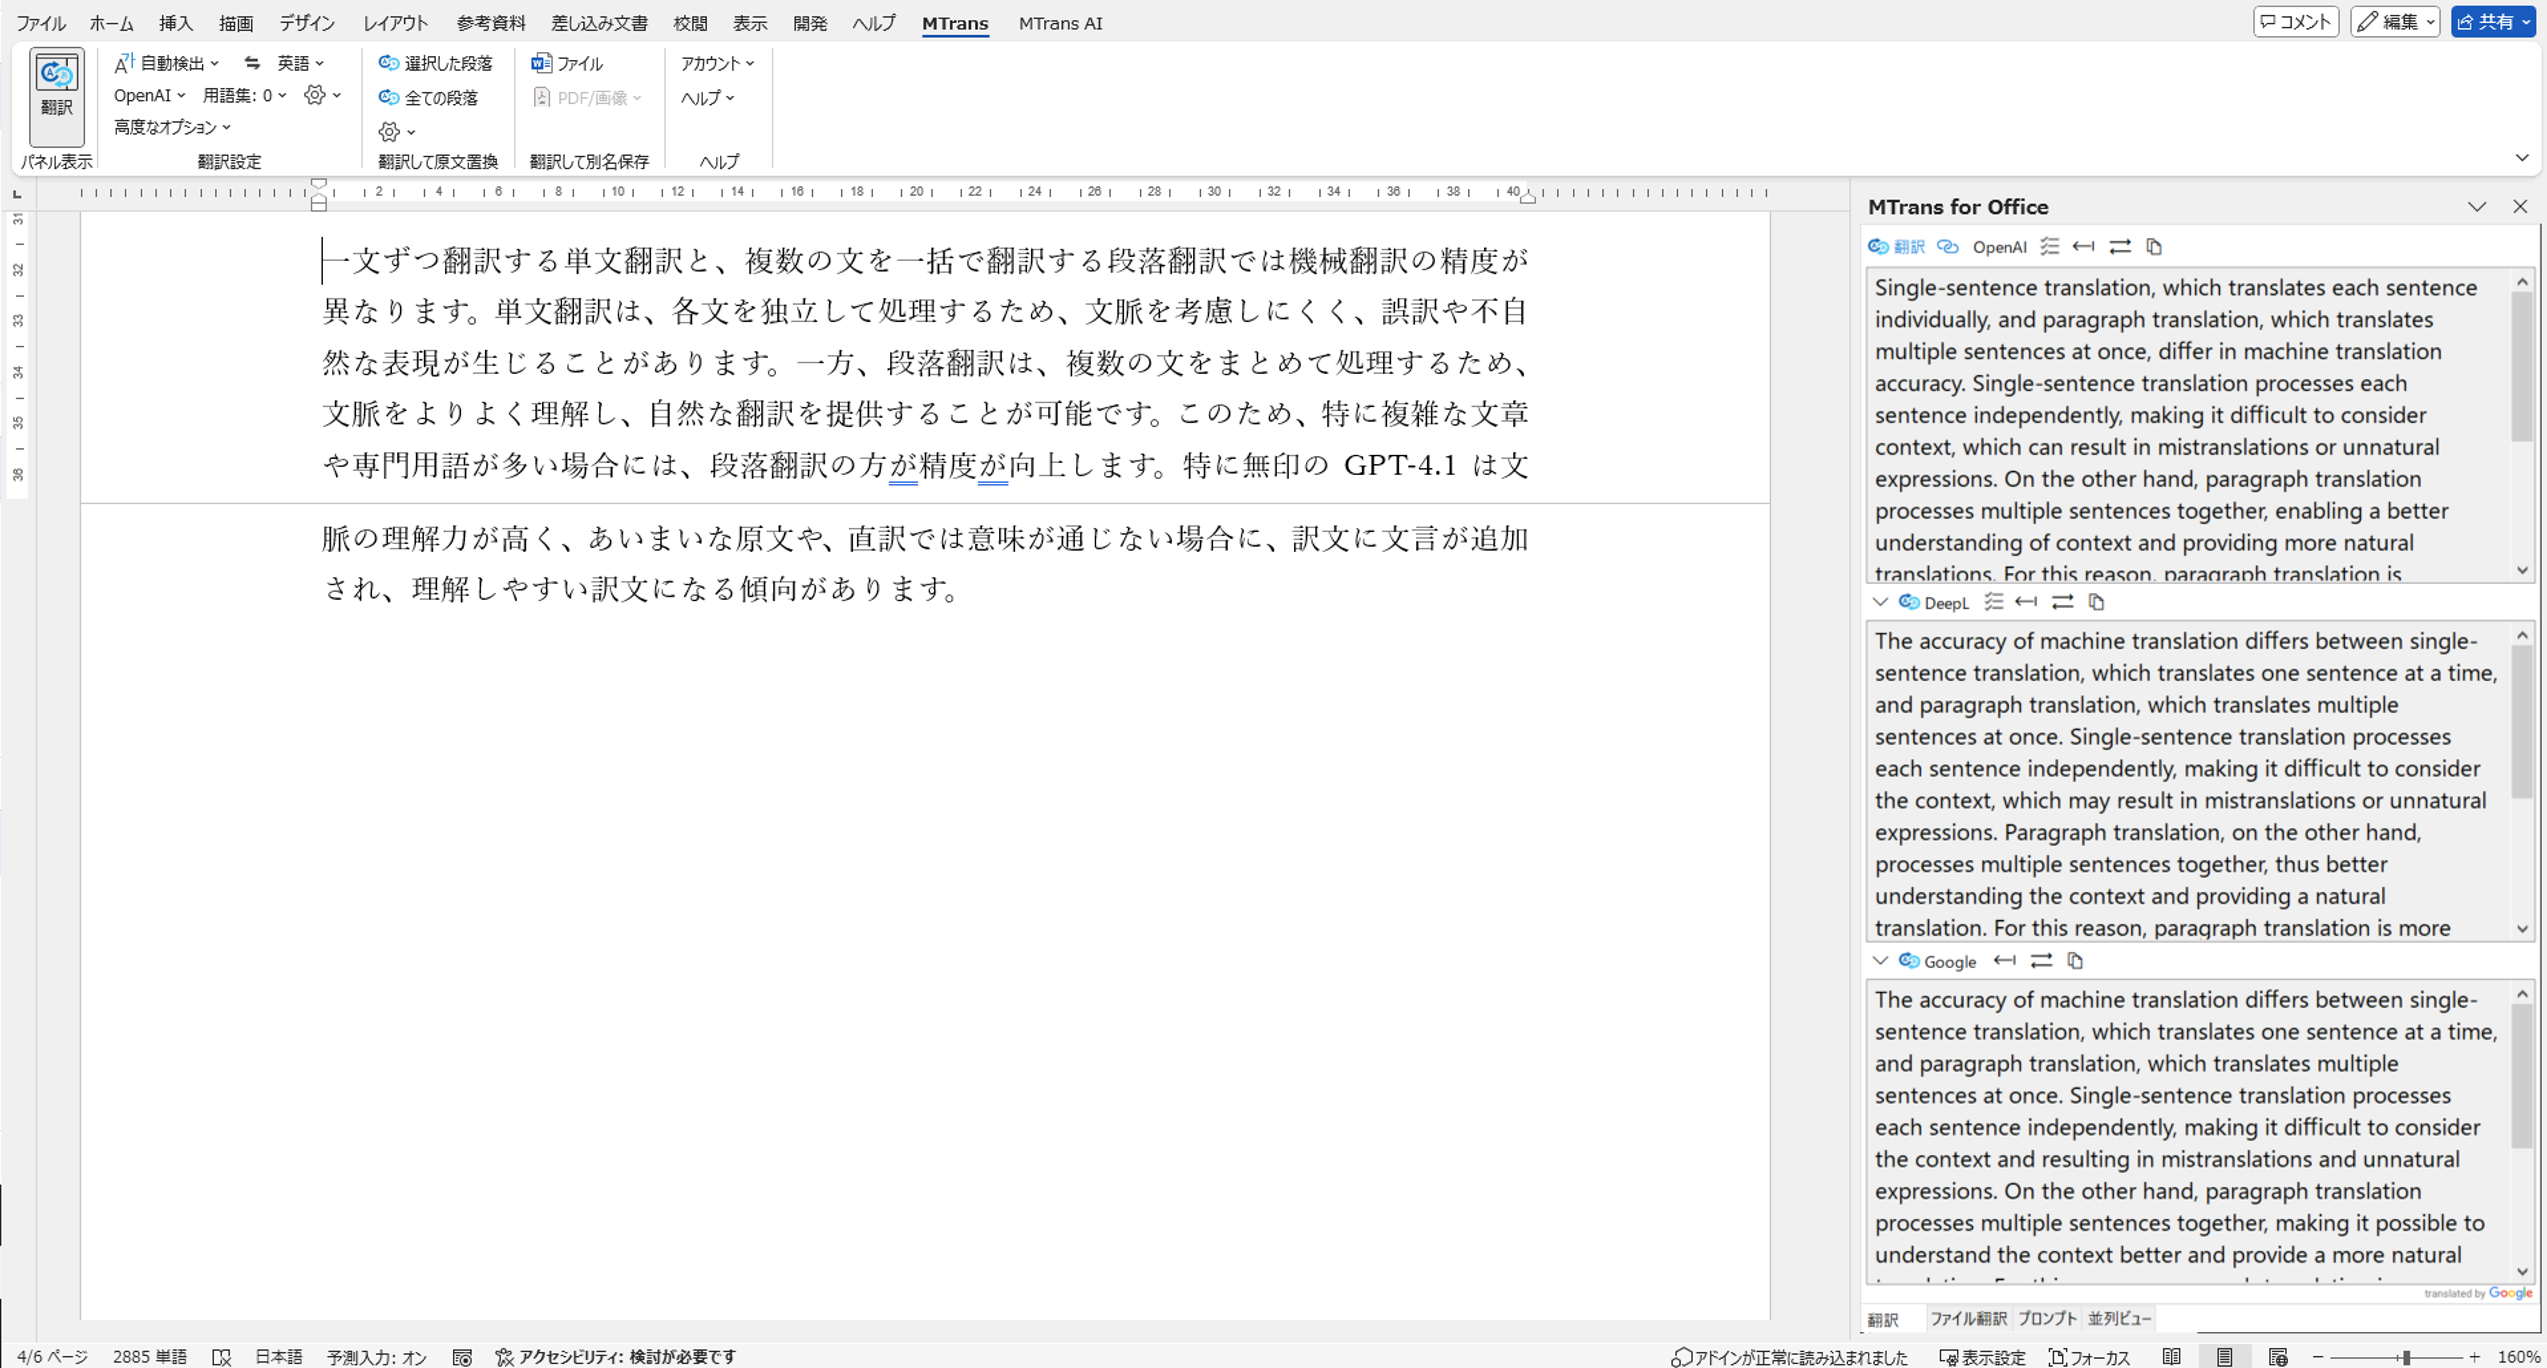Click the insert-arrow icon next to DeepL
The image size is (2547, 1368).
pos(2026,602)
